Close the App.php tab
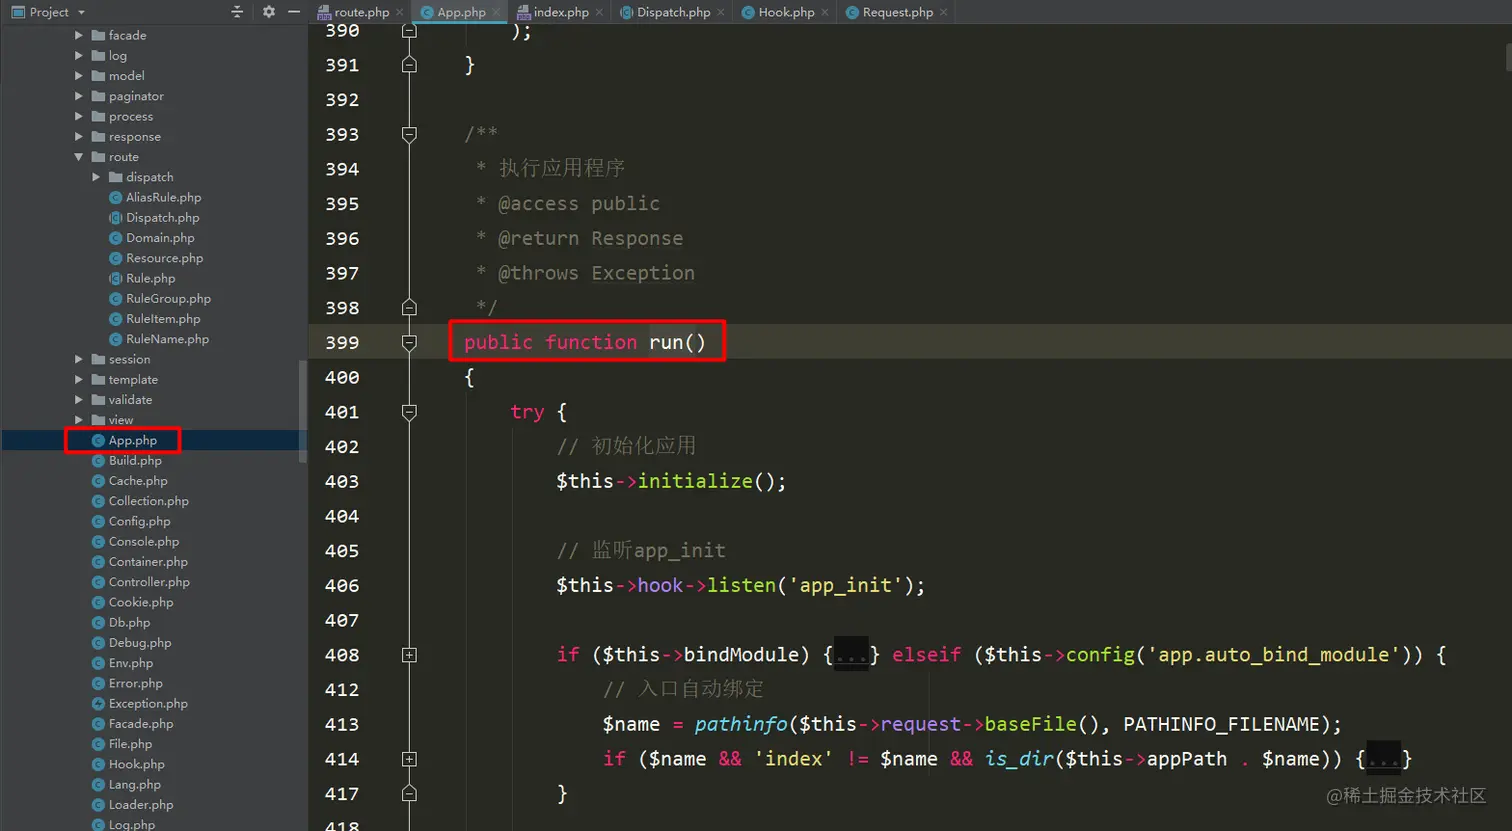The width and height of the screenshot is (1512, 831). 496,12
